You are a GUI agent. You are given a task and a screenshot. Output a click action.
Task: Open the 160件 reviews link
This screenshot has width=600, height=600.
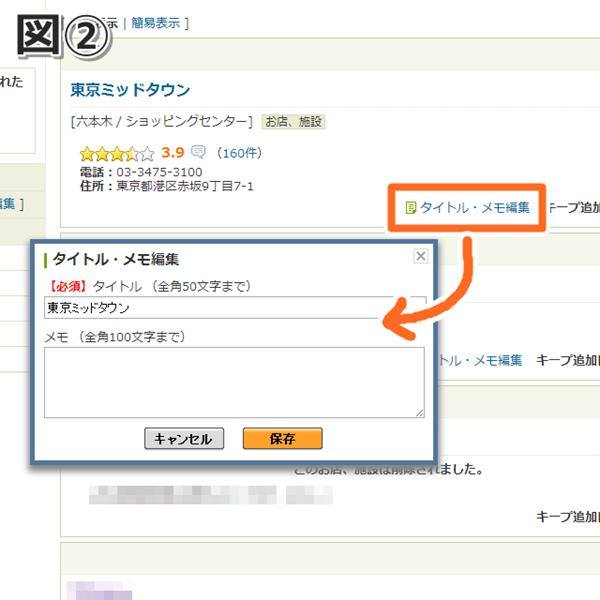(x=240, y=153)
